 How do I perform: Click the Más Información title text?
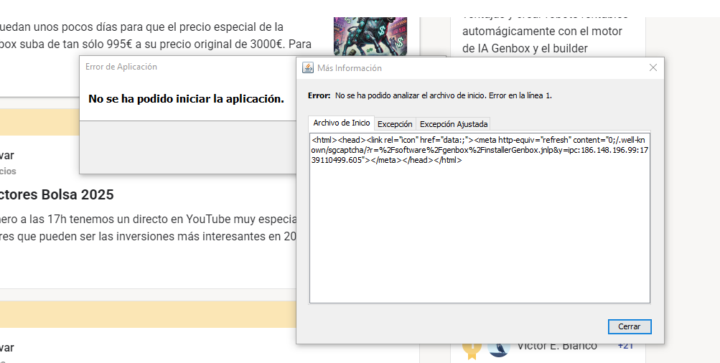pyautogui.click(x=349, y=68)
